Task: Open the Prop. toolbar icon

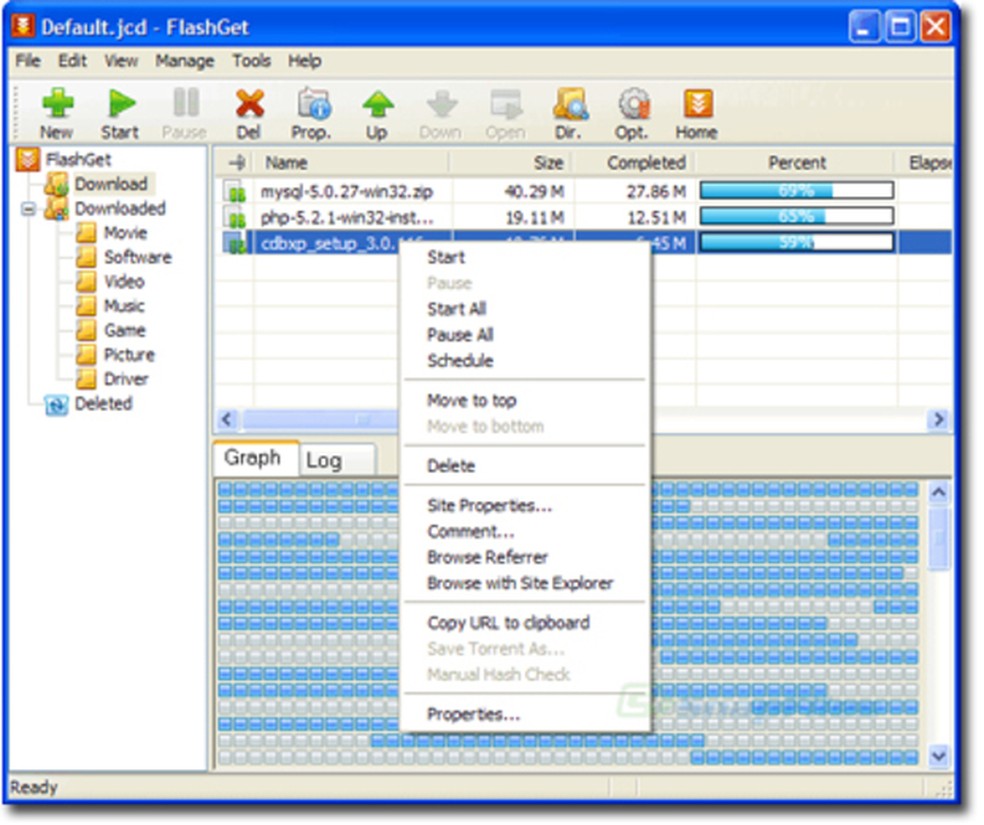Action: [313, 104]
